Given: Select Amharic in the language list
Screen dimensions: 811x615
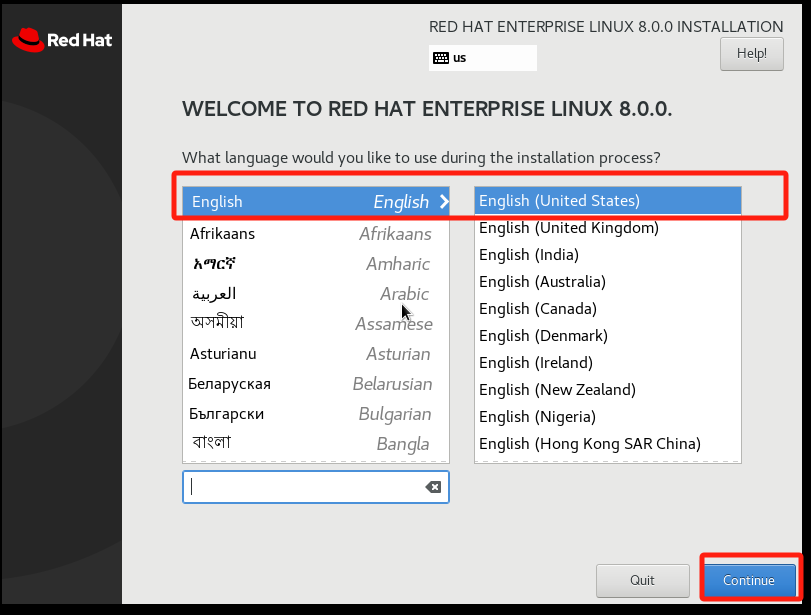Looking at the screenshot, I should pos(316,264).
